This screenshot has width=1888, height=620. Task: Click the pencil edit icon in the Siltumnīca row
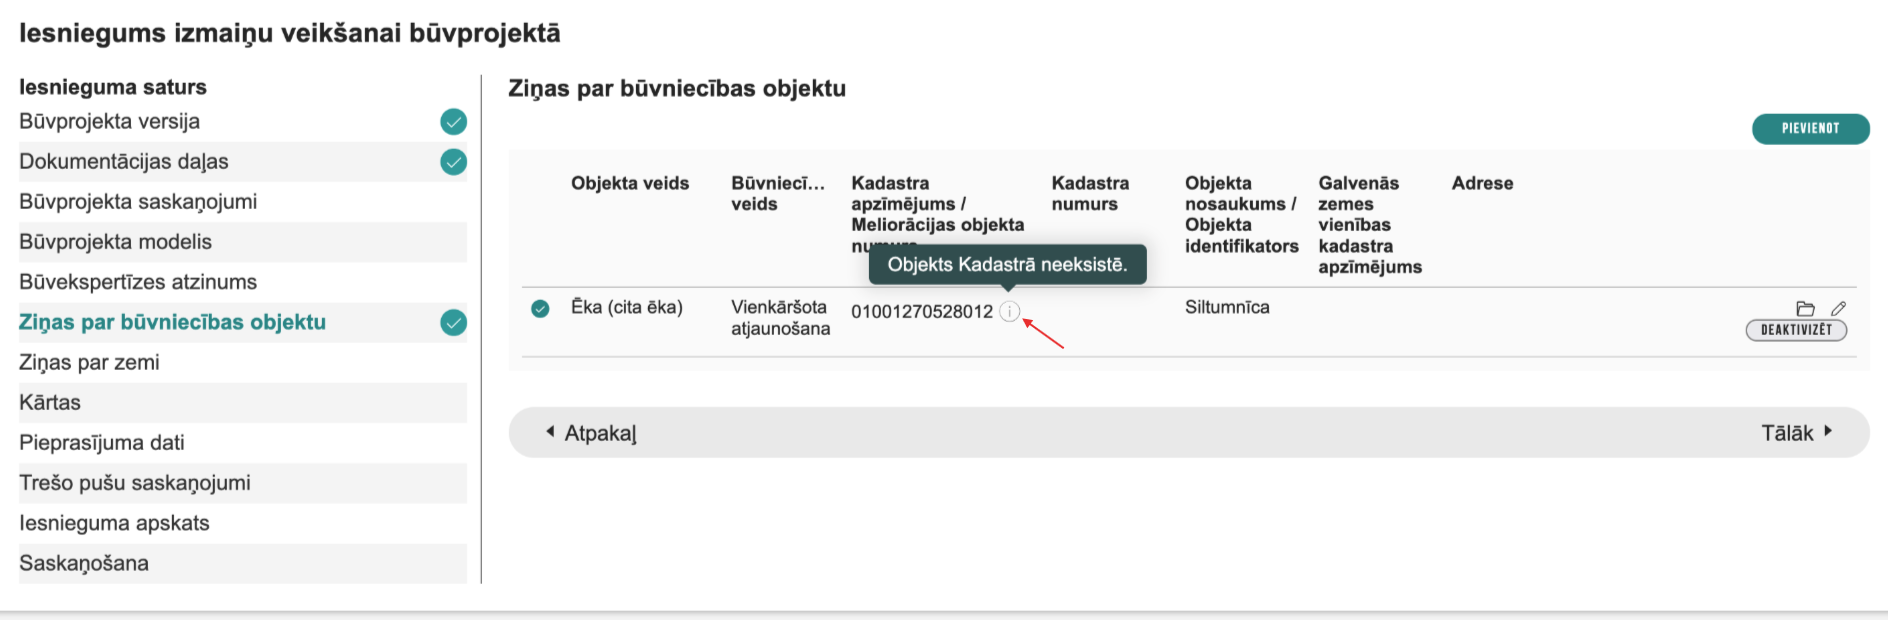(1838, 309)
